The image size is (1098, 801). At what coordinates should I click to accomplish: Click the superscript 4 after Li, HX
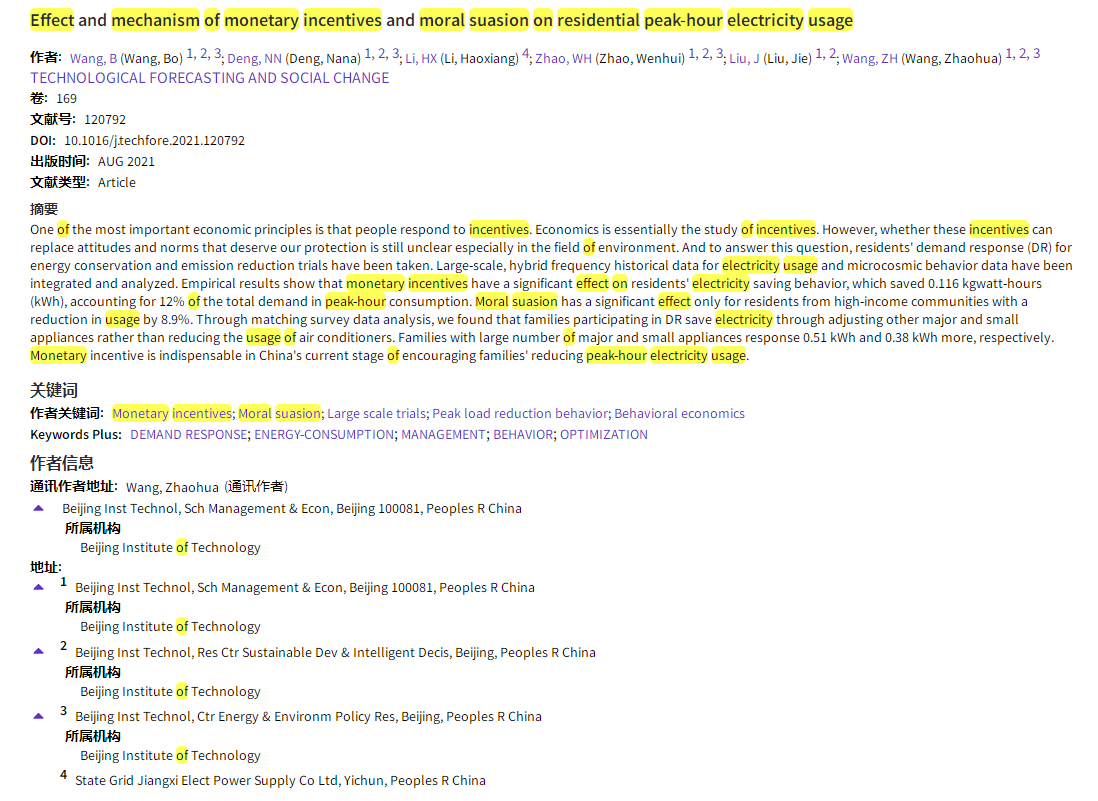pyautogui.click(x=526, y=54)
